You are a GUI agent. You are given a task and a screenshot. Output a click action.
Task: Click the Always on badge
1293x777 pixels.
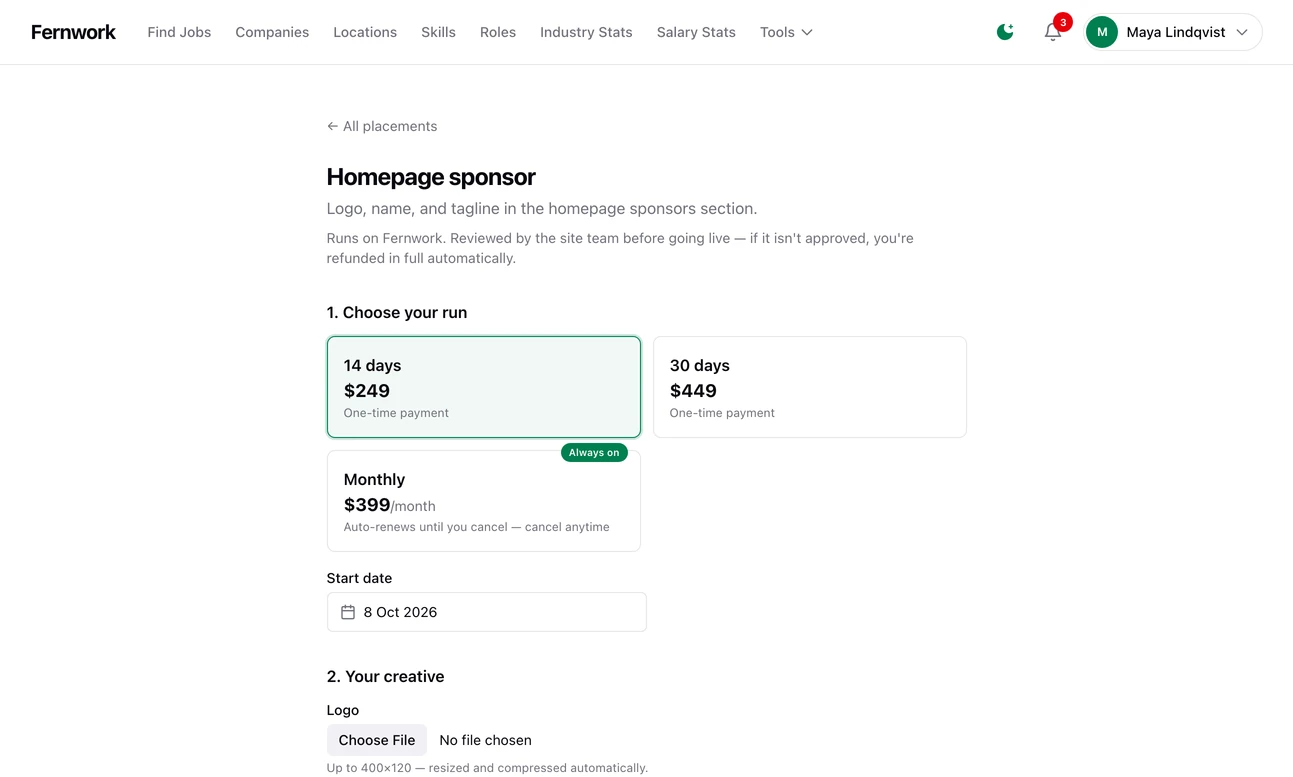click(594, 453)
